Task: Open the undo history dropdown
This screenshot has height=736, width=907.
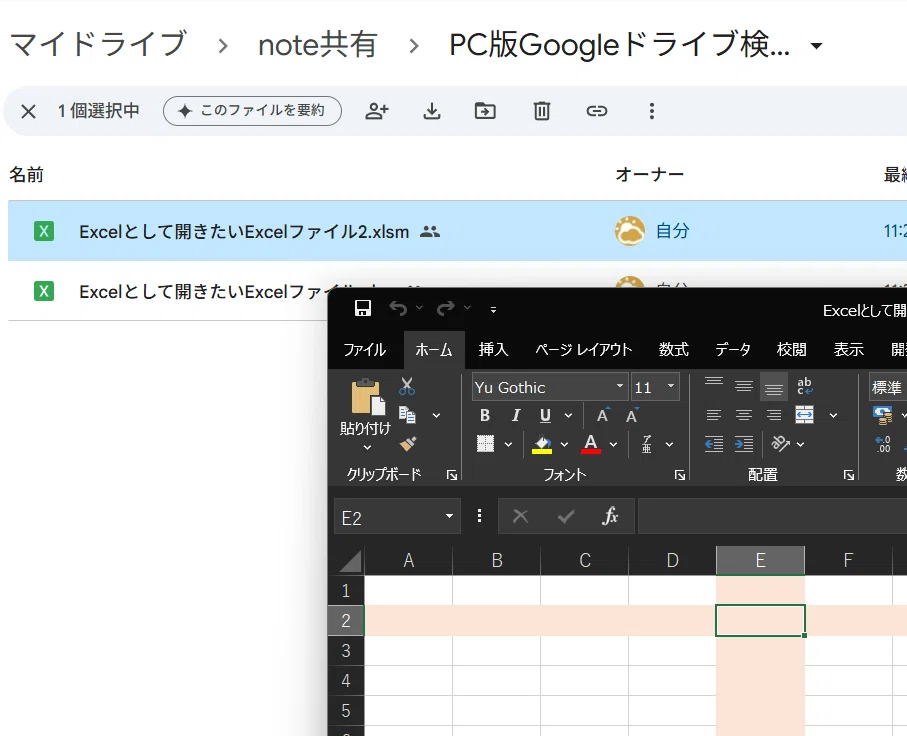Action: pos(419,308)
